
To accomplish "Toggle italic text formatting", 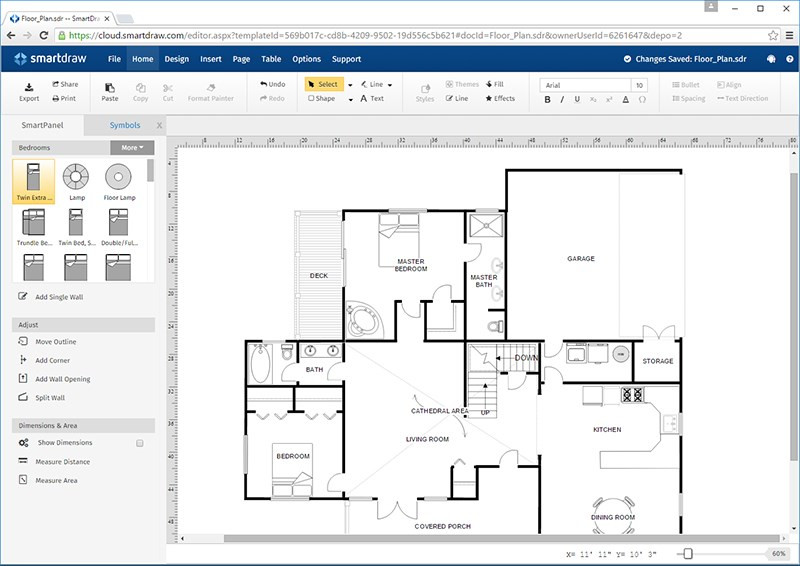I will coord(563,99).
